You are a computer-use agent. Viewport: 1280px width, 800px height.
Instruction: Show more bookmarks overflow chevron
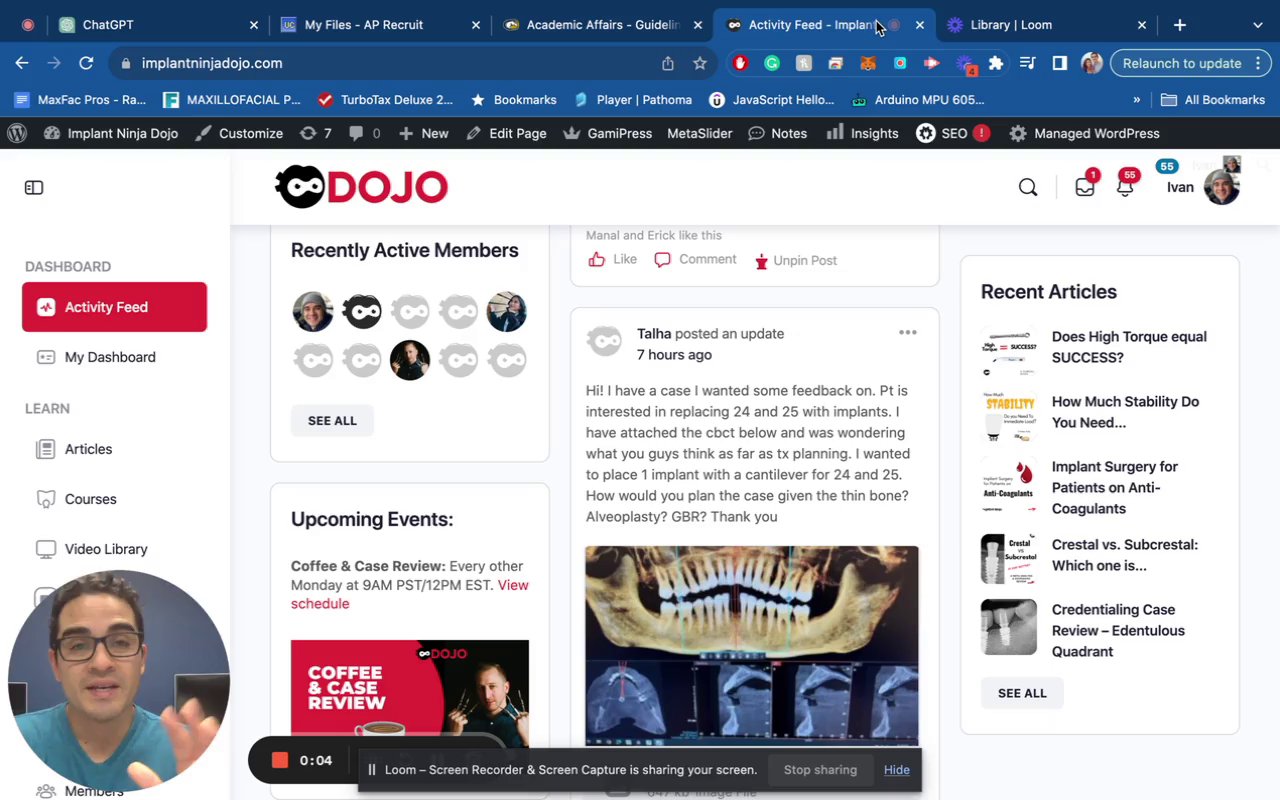pyautogui.click(x=1136, y=100)
